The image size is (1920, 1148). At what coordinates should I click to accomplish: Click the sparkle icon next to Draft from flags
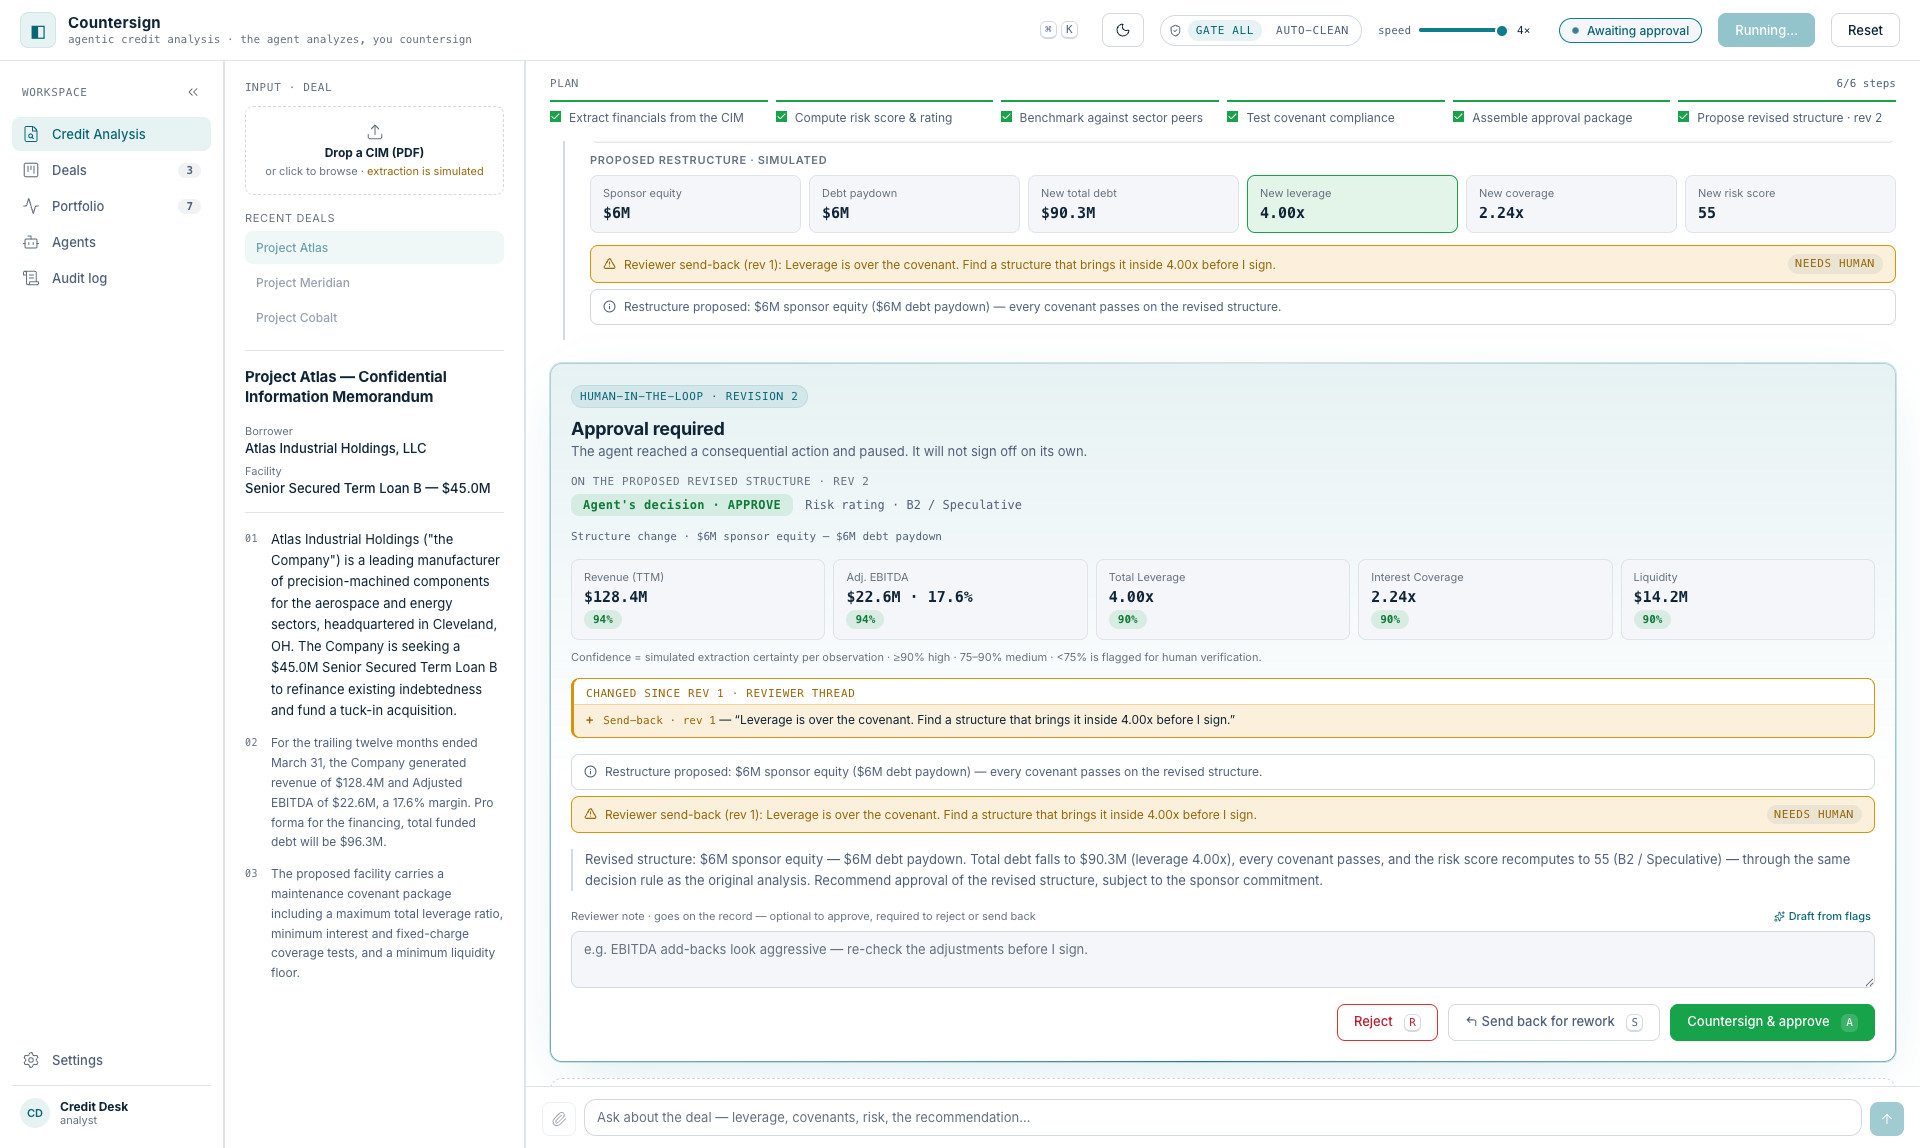pos(1779,916)
